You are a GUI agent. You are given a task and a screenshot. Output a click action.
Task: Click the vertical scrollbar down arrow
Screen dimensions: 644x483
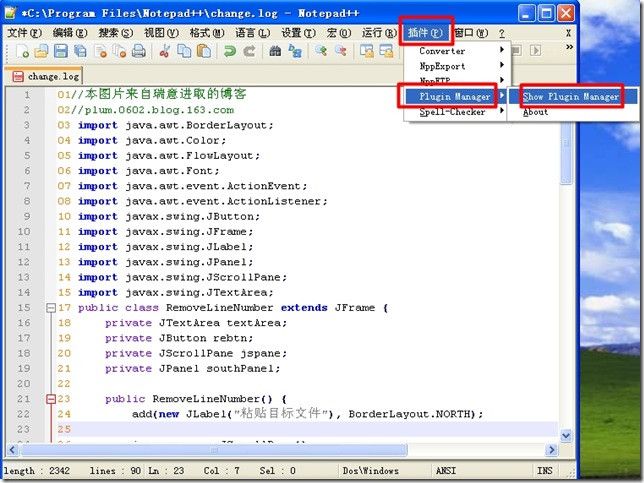pos(566,435)
